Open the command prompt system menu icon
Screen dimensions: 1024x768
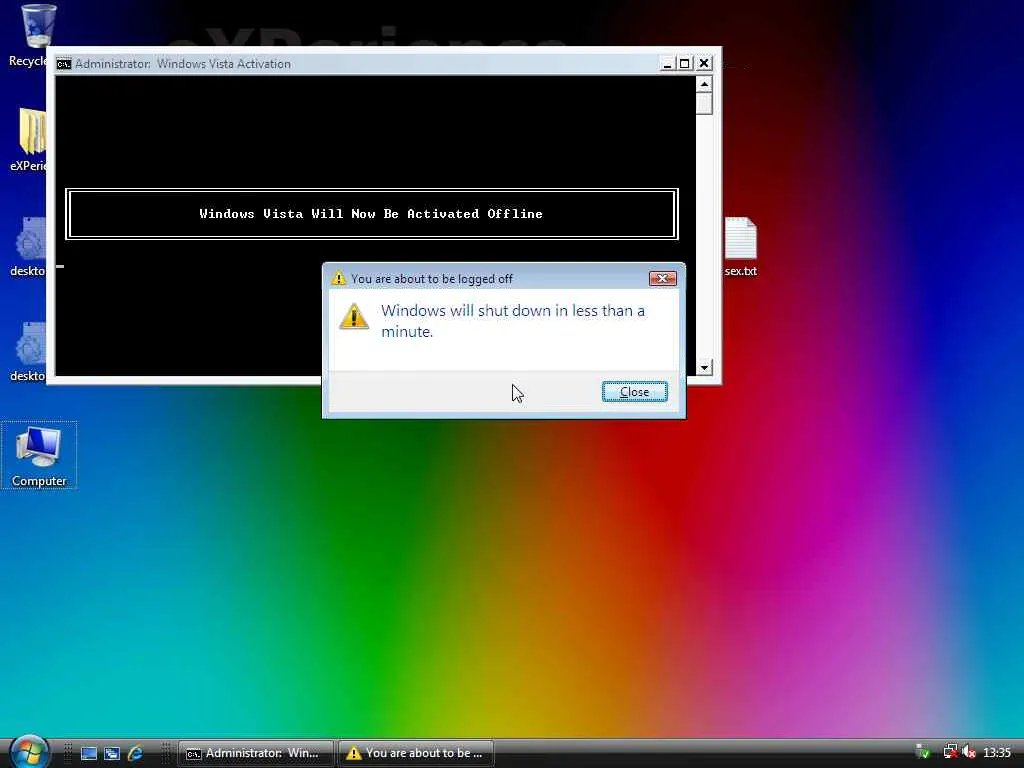click(63, 64)
